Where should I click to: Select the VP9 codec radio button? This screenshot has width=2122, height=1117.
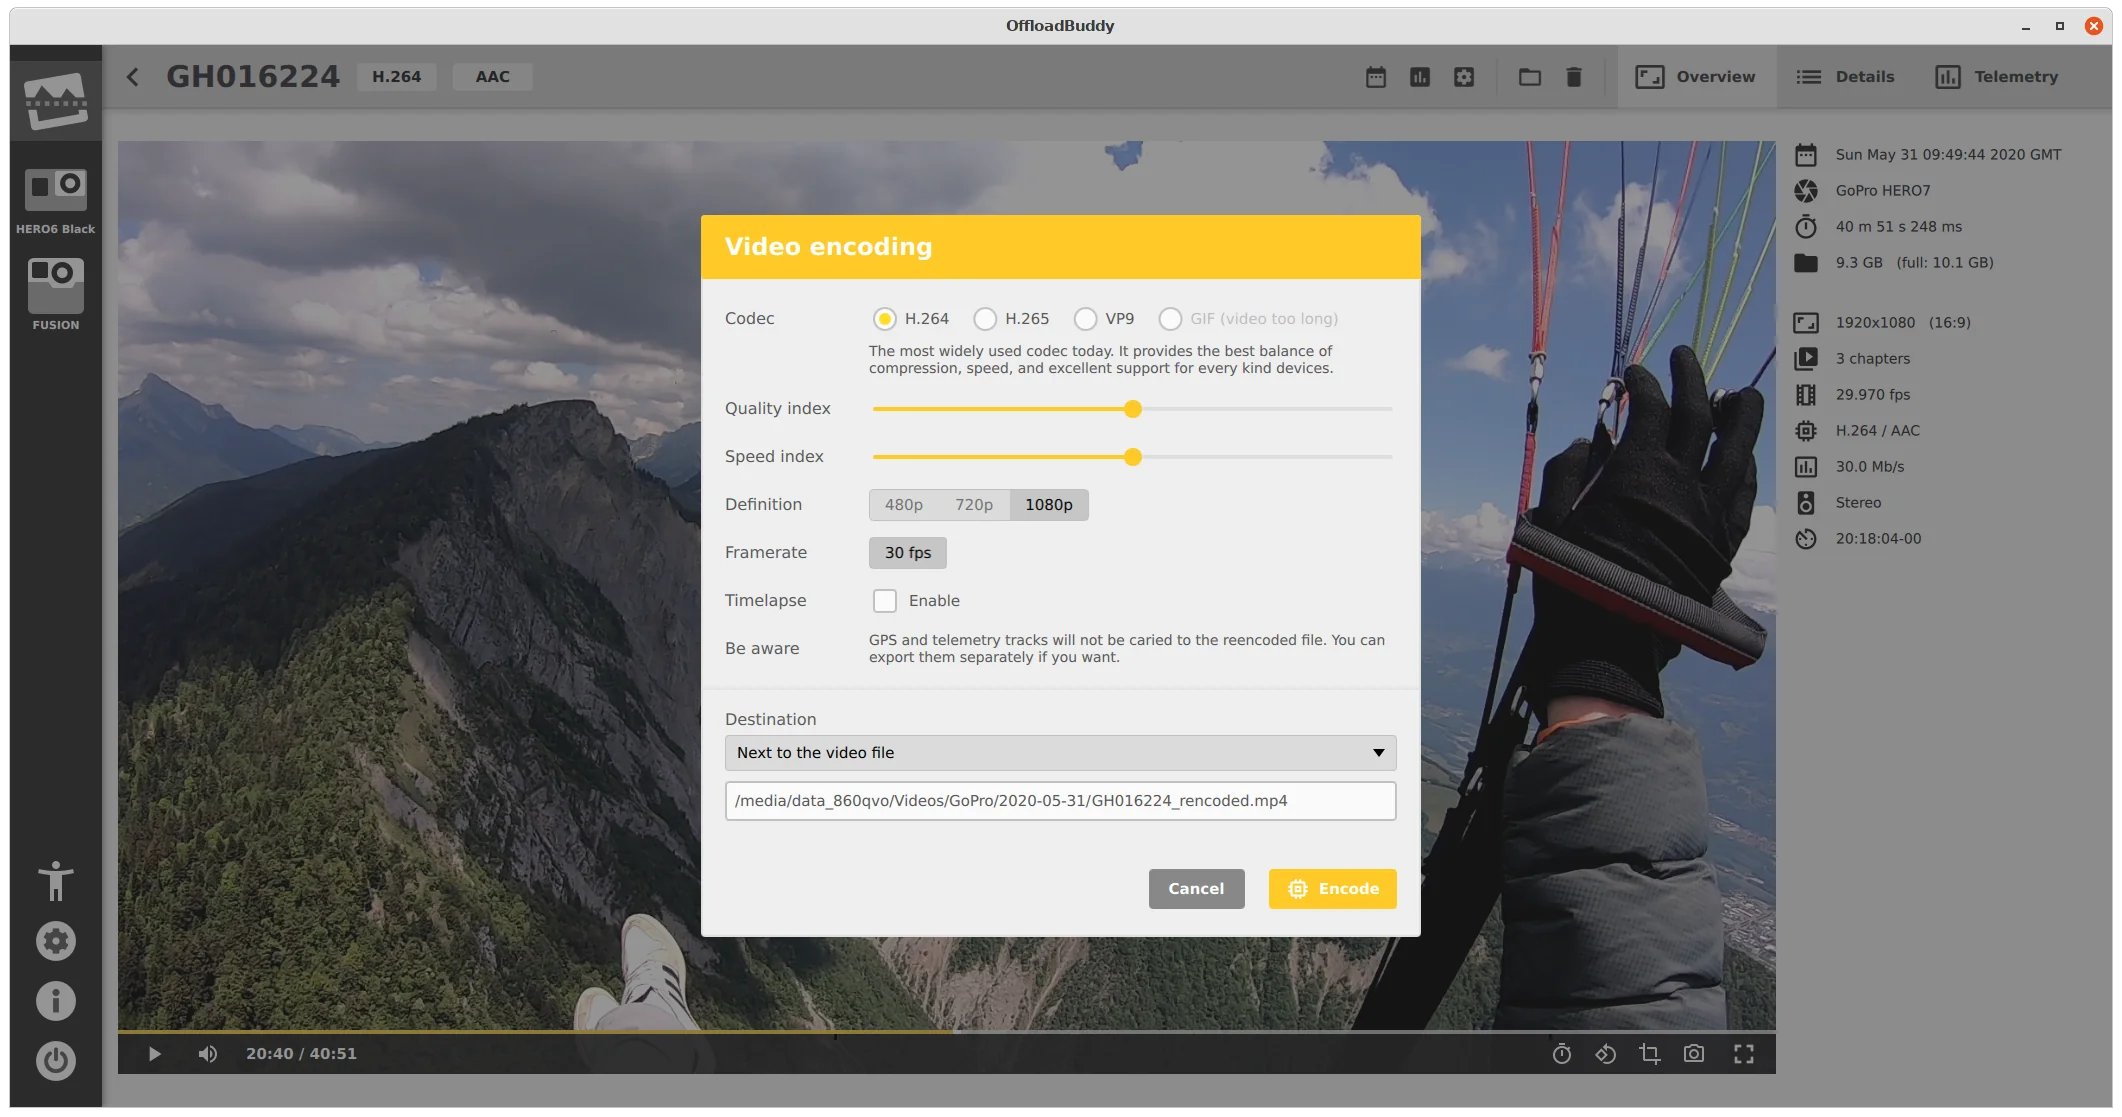click(1085, 319)
